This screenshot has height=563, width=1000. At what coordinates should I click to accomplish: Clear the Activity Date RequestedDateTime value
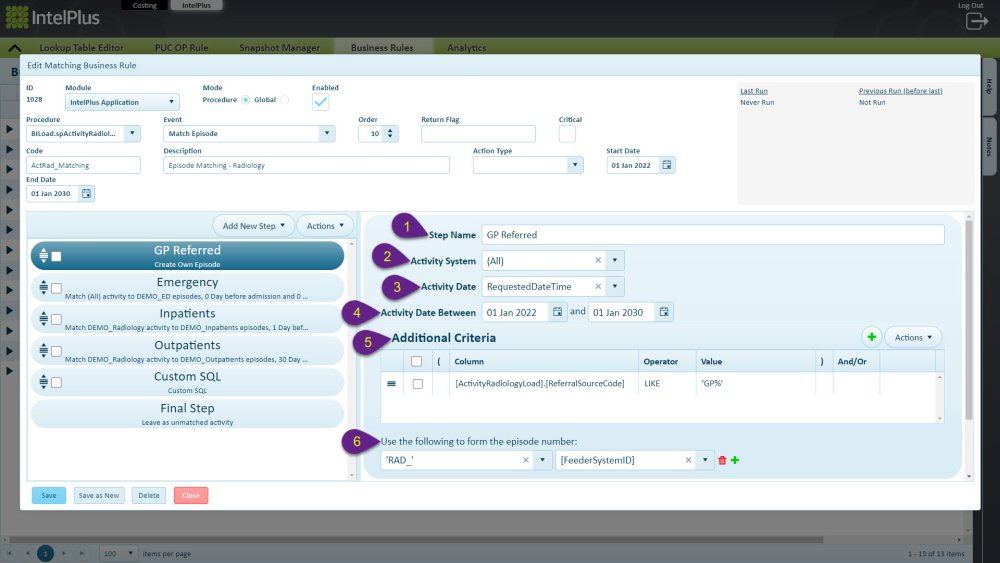tap(598, 286)
